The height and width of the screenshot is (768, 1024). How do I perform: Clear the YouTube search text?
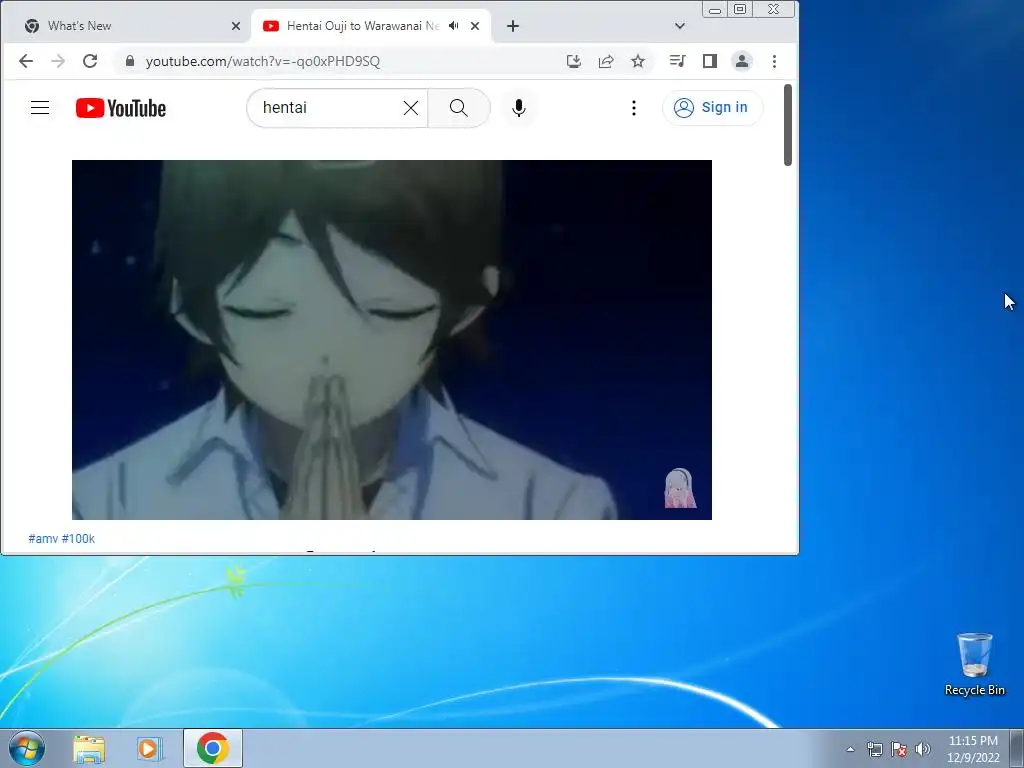click(411, 108)
